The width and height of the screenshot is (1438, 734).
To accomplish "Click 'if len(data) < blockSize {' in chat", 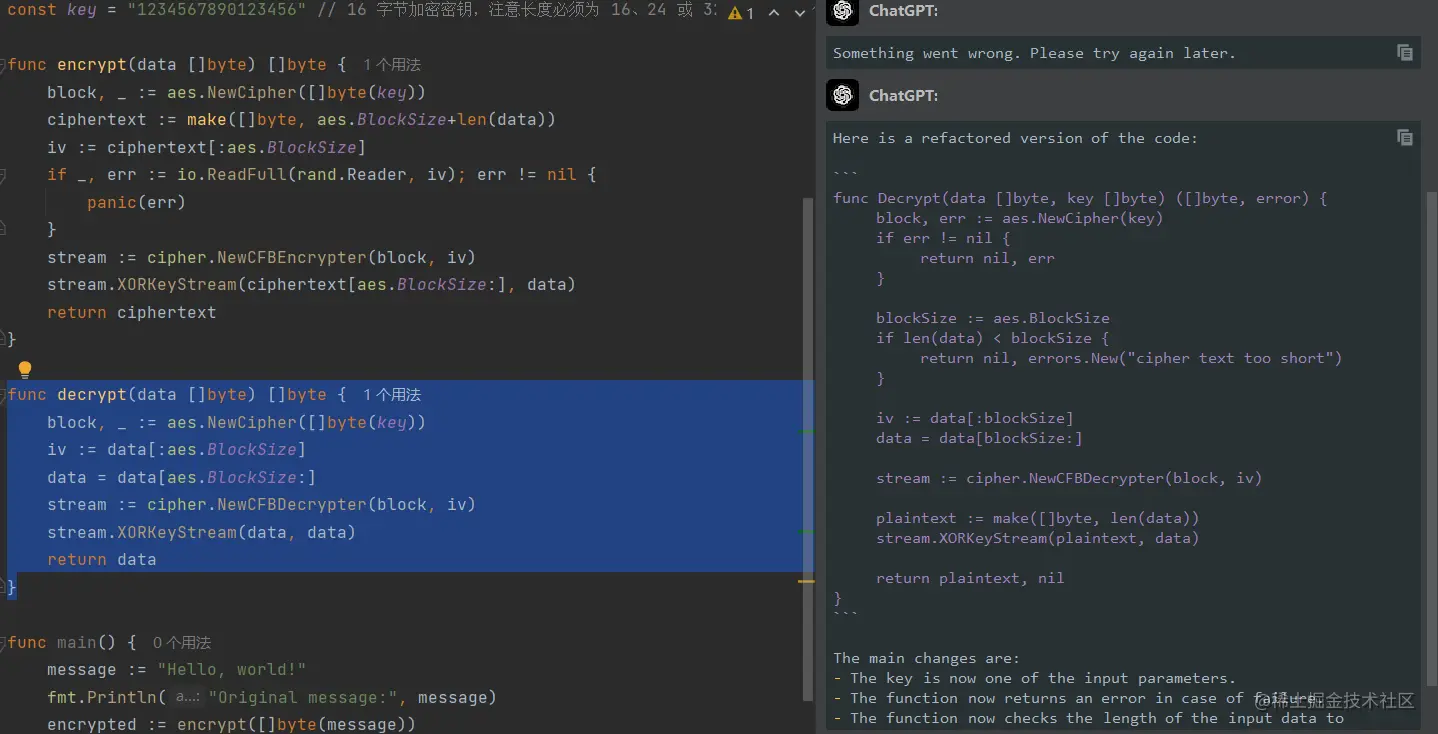I will (x=993, y=338).
